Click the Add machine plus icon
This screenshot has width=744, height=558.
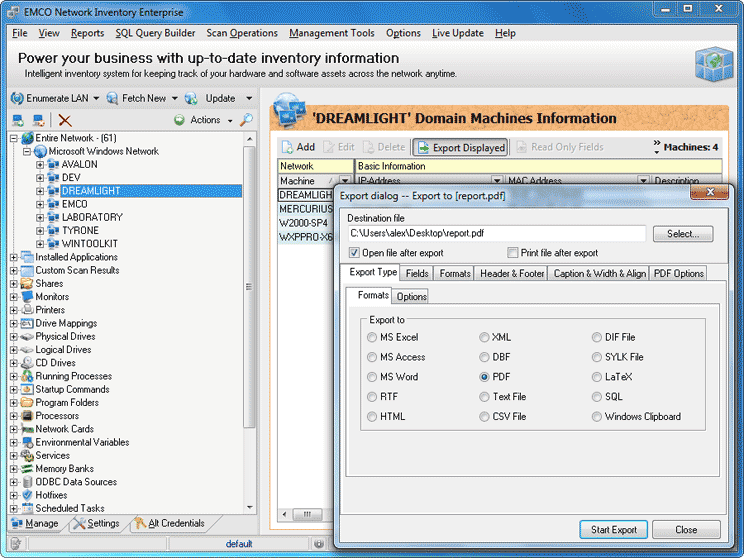pos(286,147)
